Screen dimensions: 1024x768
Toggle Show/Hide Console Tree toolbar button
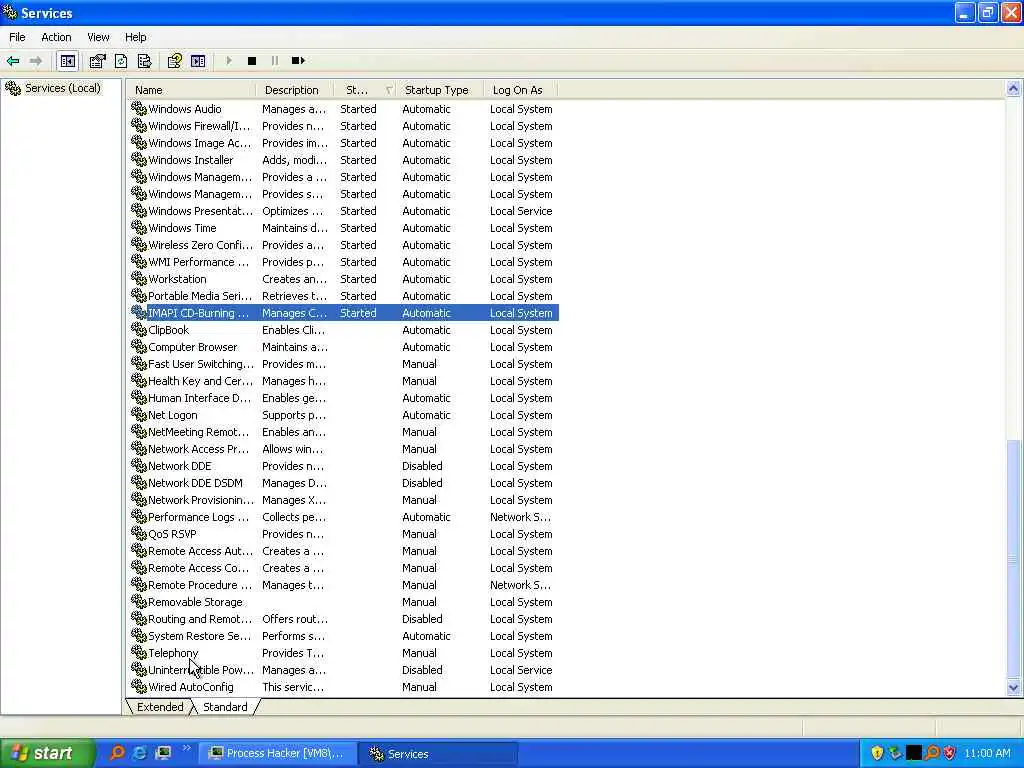pos(67,61)
